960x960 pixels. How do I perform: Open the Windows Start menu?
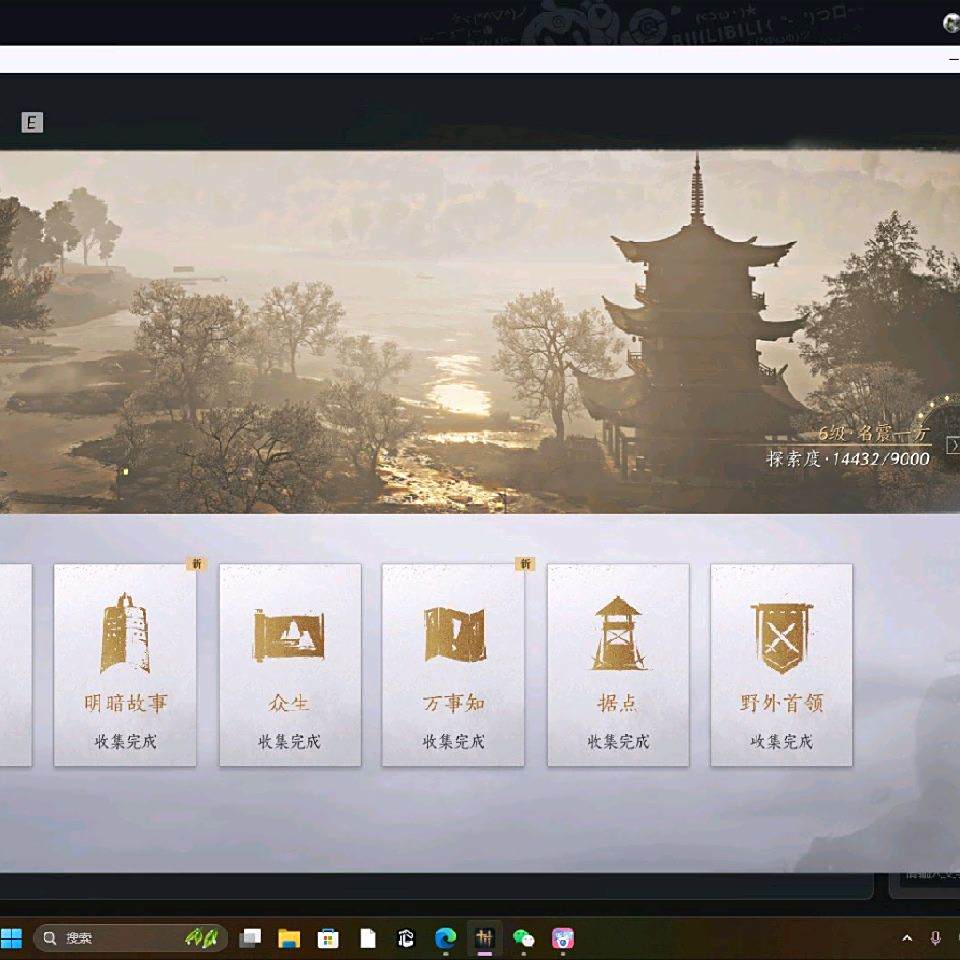10,938
